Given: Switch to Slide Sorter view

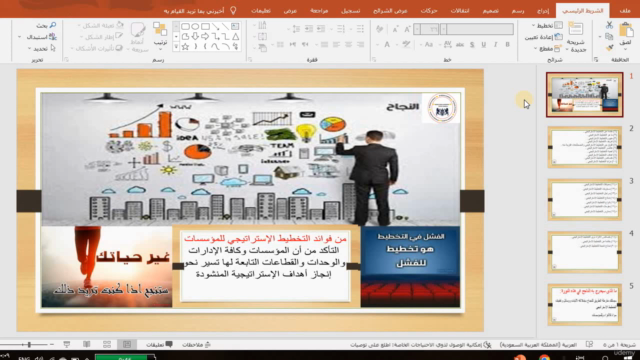Looking at the screenshot, I should pyautogui.click(x=107, y=345).
